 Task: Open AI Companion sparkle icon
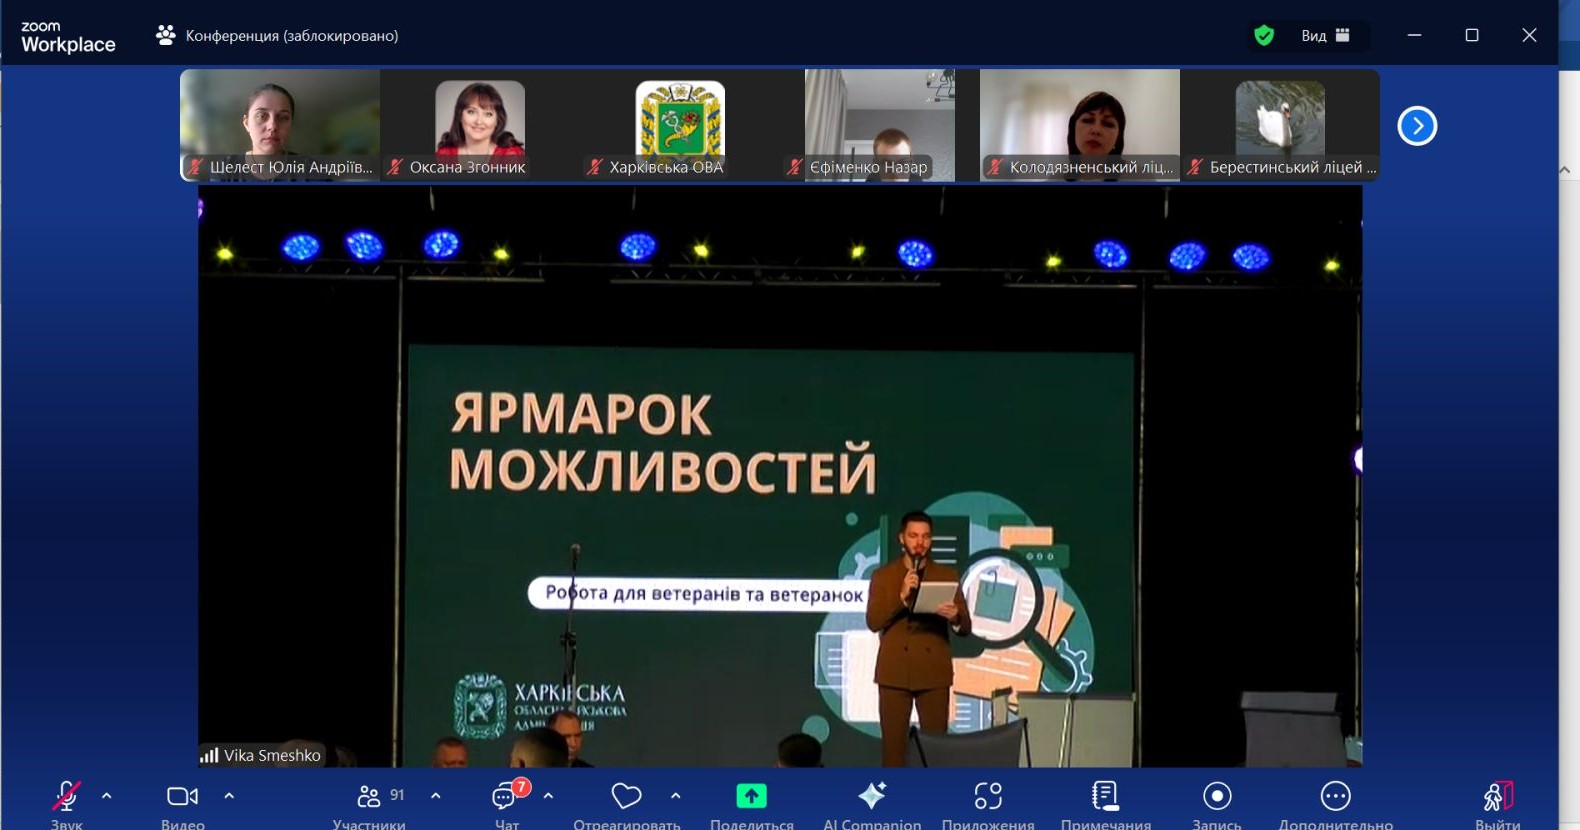click(x=872, y=796)
